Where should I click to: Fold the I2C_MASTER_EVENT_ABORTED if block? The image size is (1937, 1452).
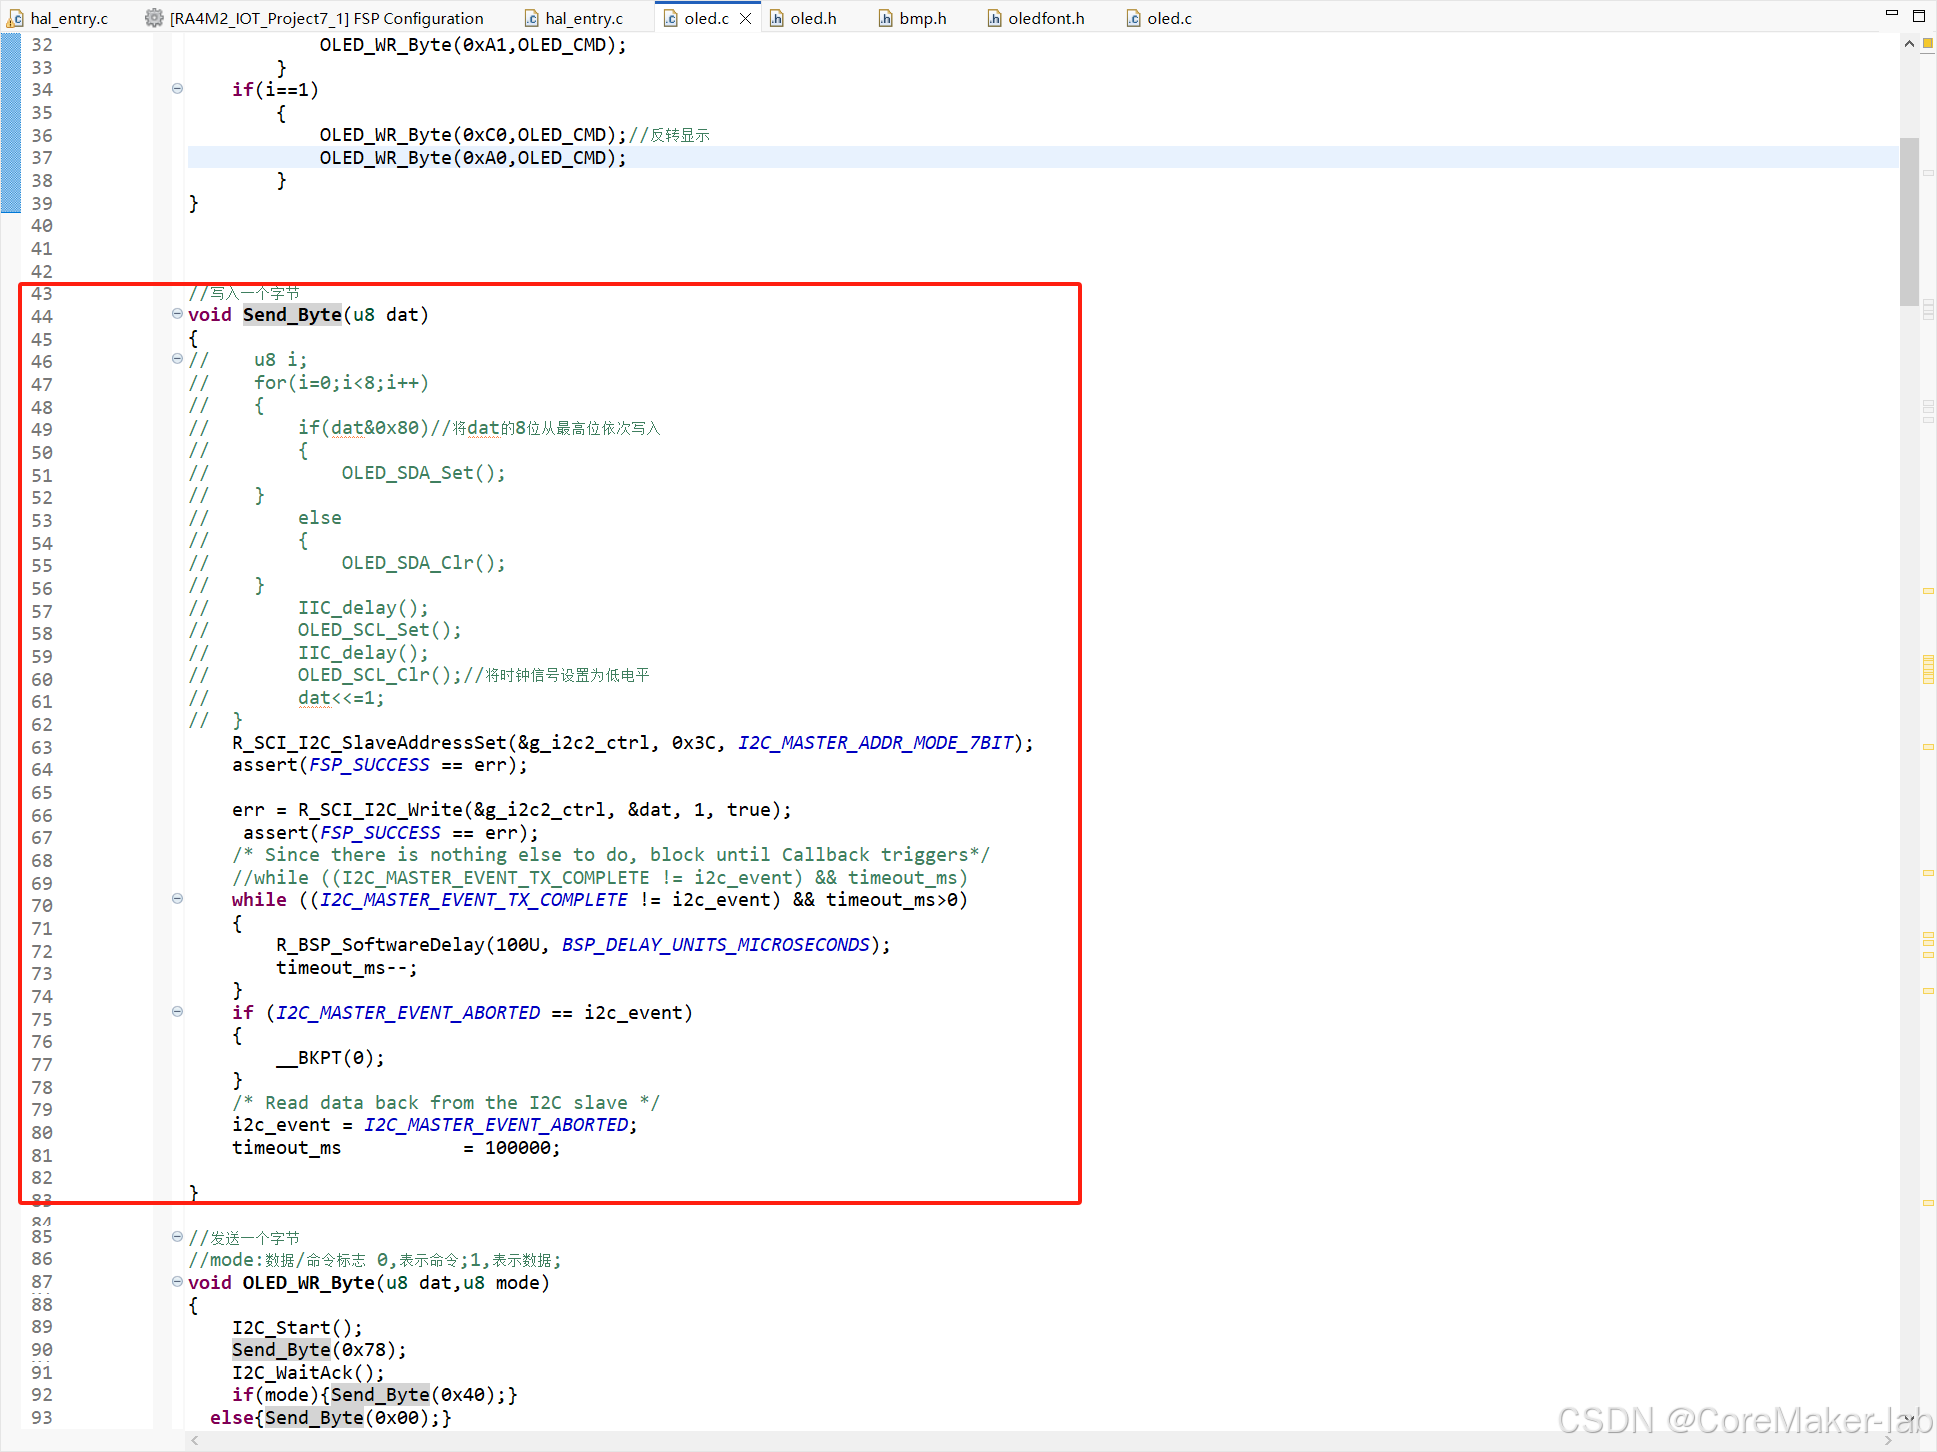point(177,1012)
